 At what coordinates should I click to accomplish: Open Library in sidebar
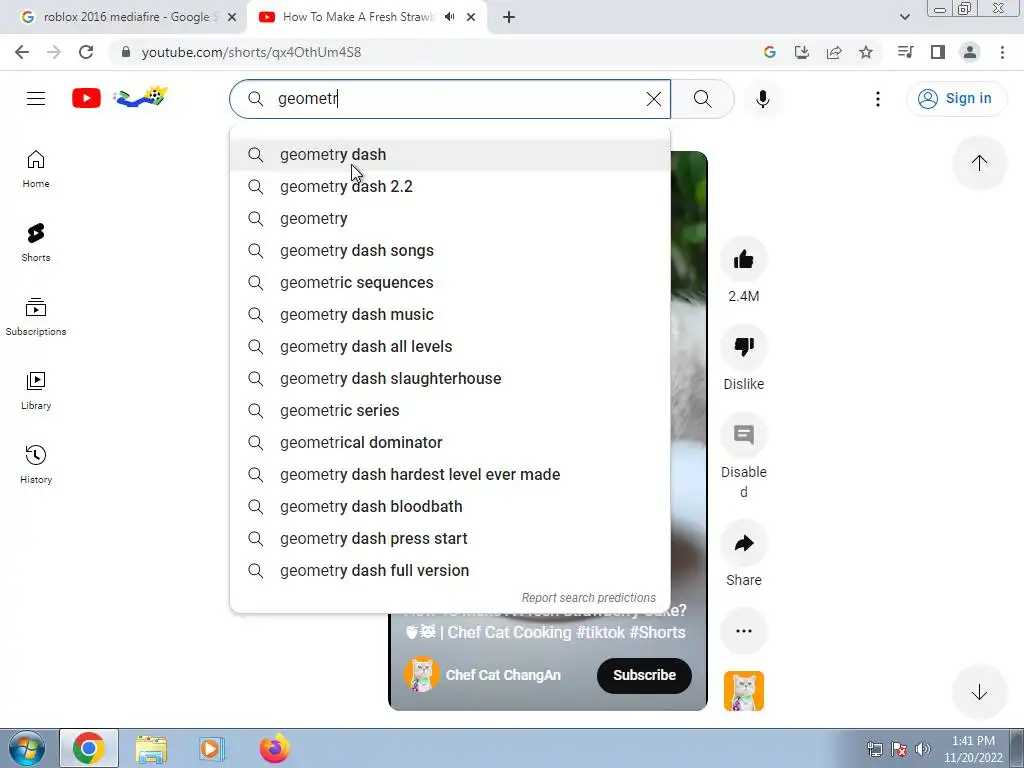[36, 391]
